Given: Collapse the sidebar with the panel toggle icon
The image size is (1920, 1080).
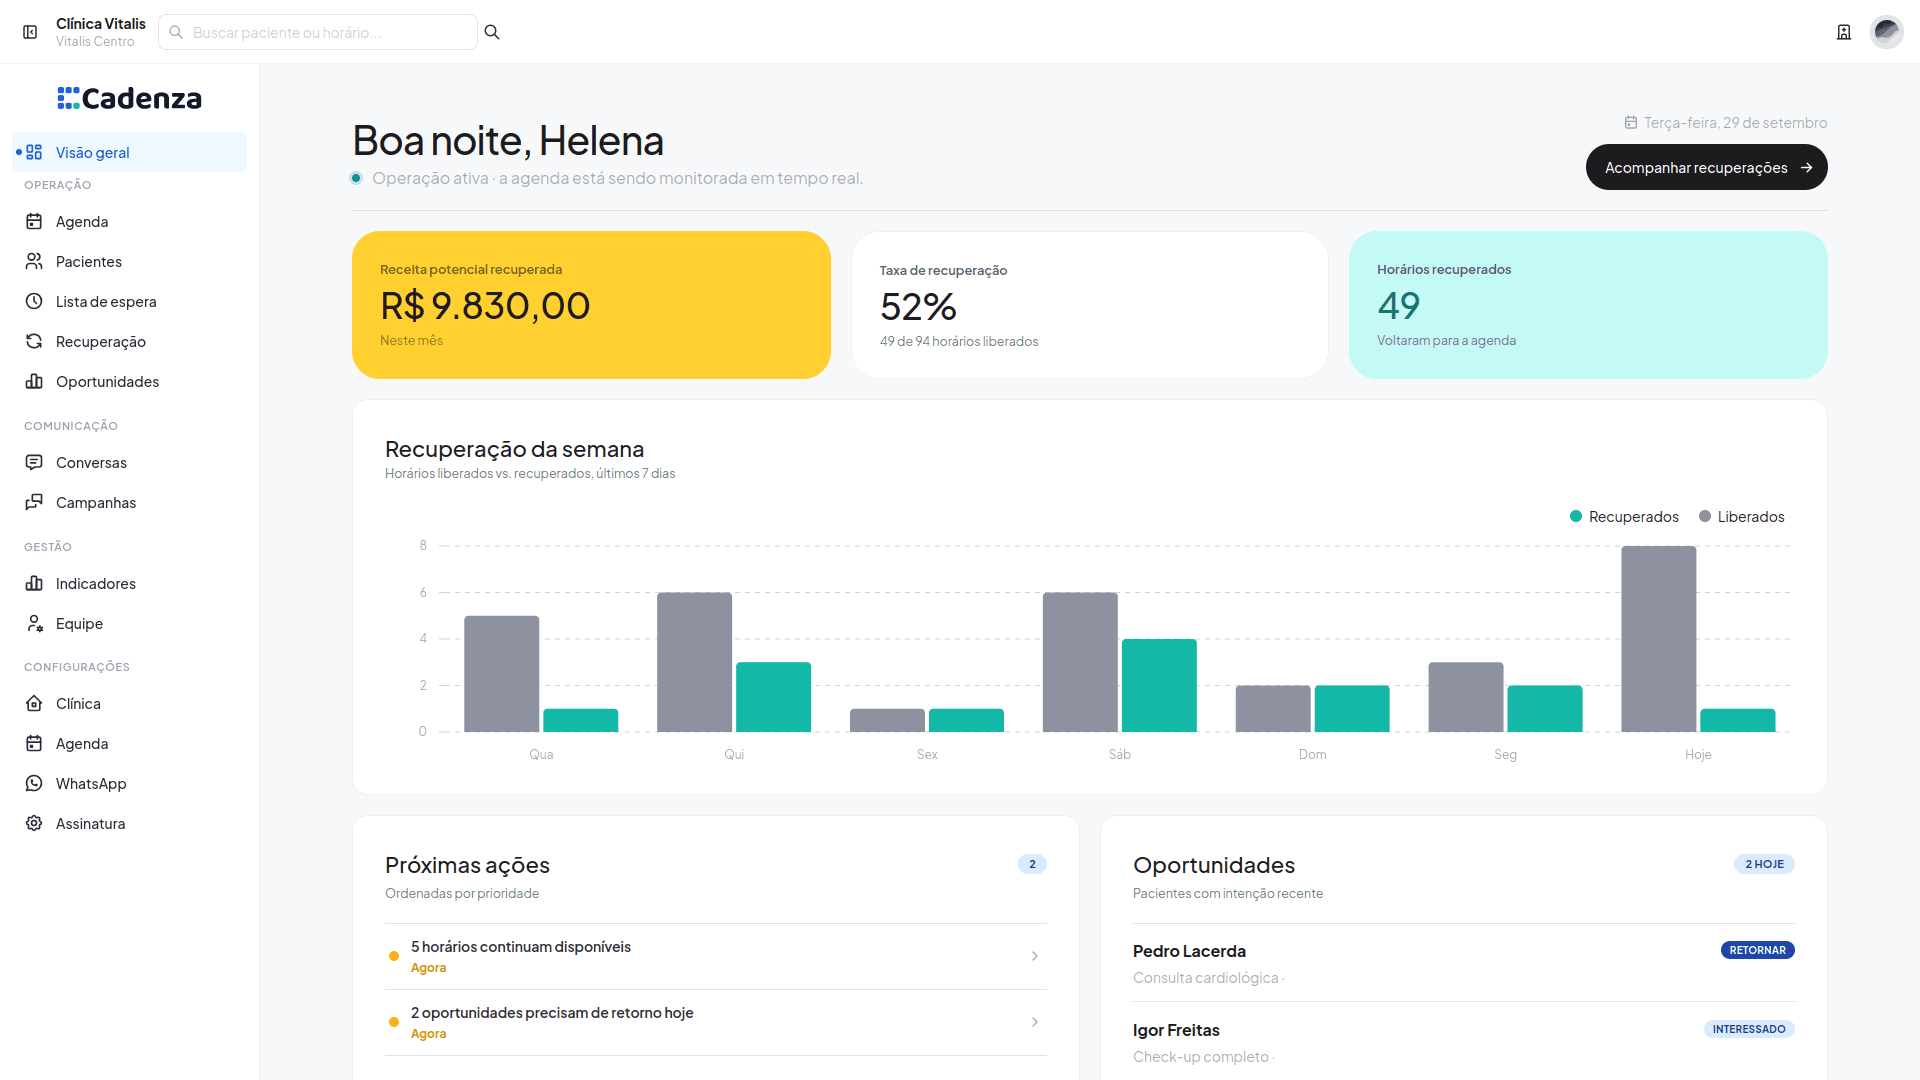Looking at the screenshot, I should 30,32.
